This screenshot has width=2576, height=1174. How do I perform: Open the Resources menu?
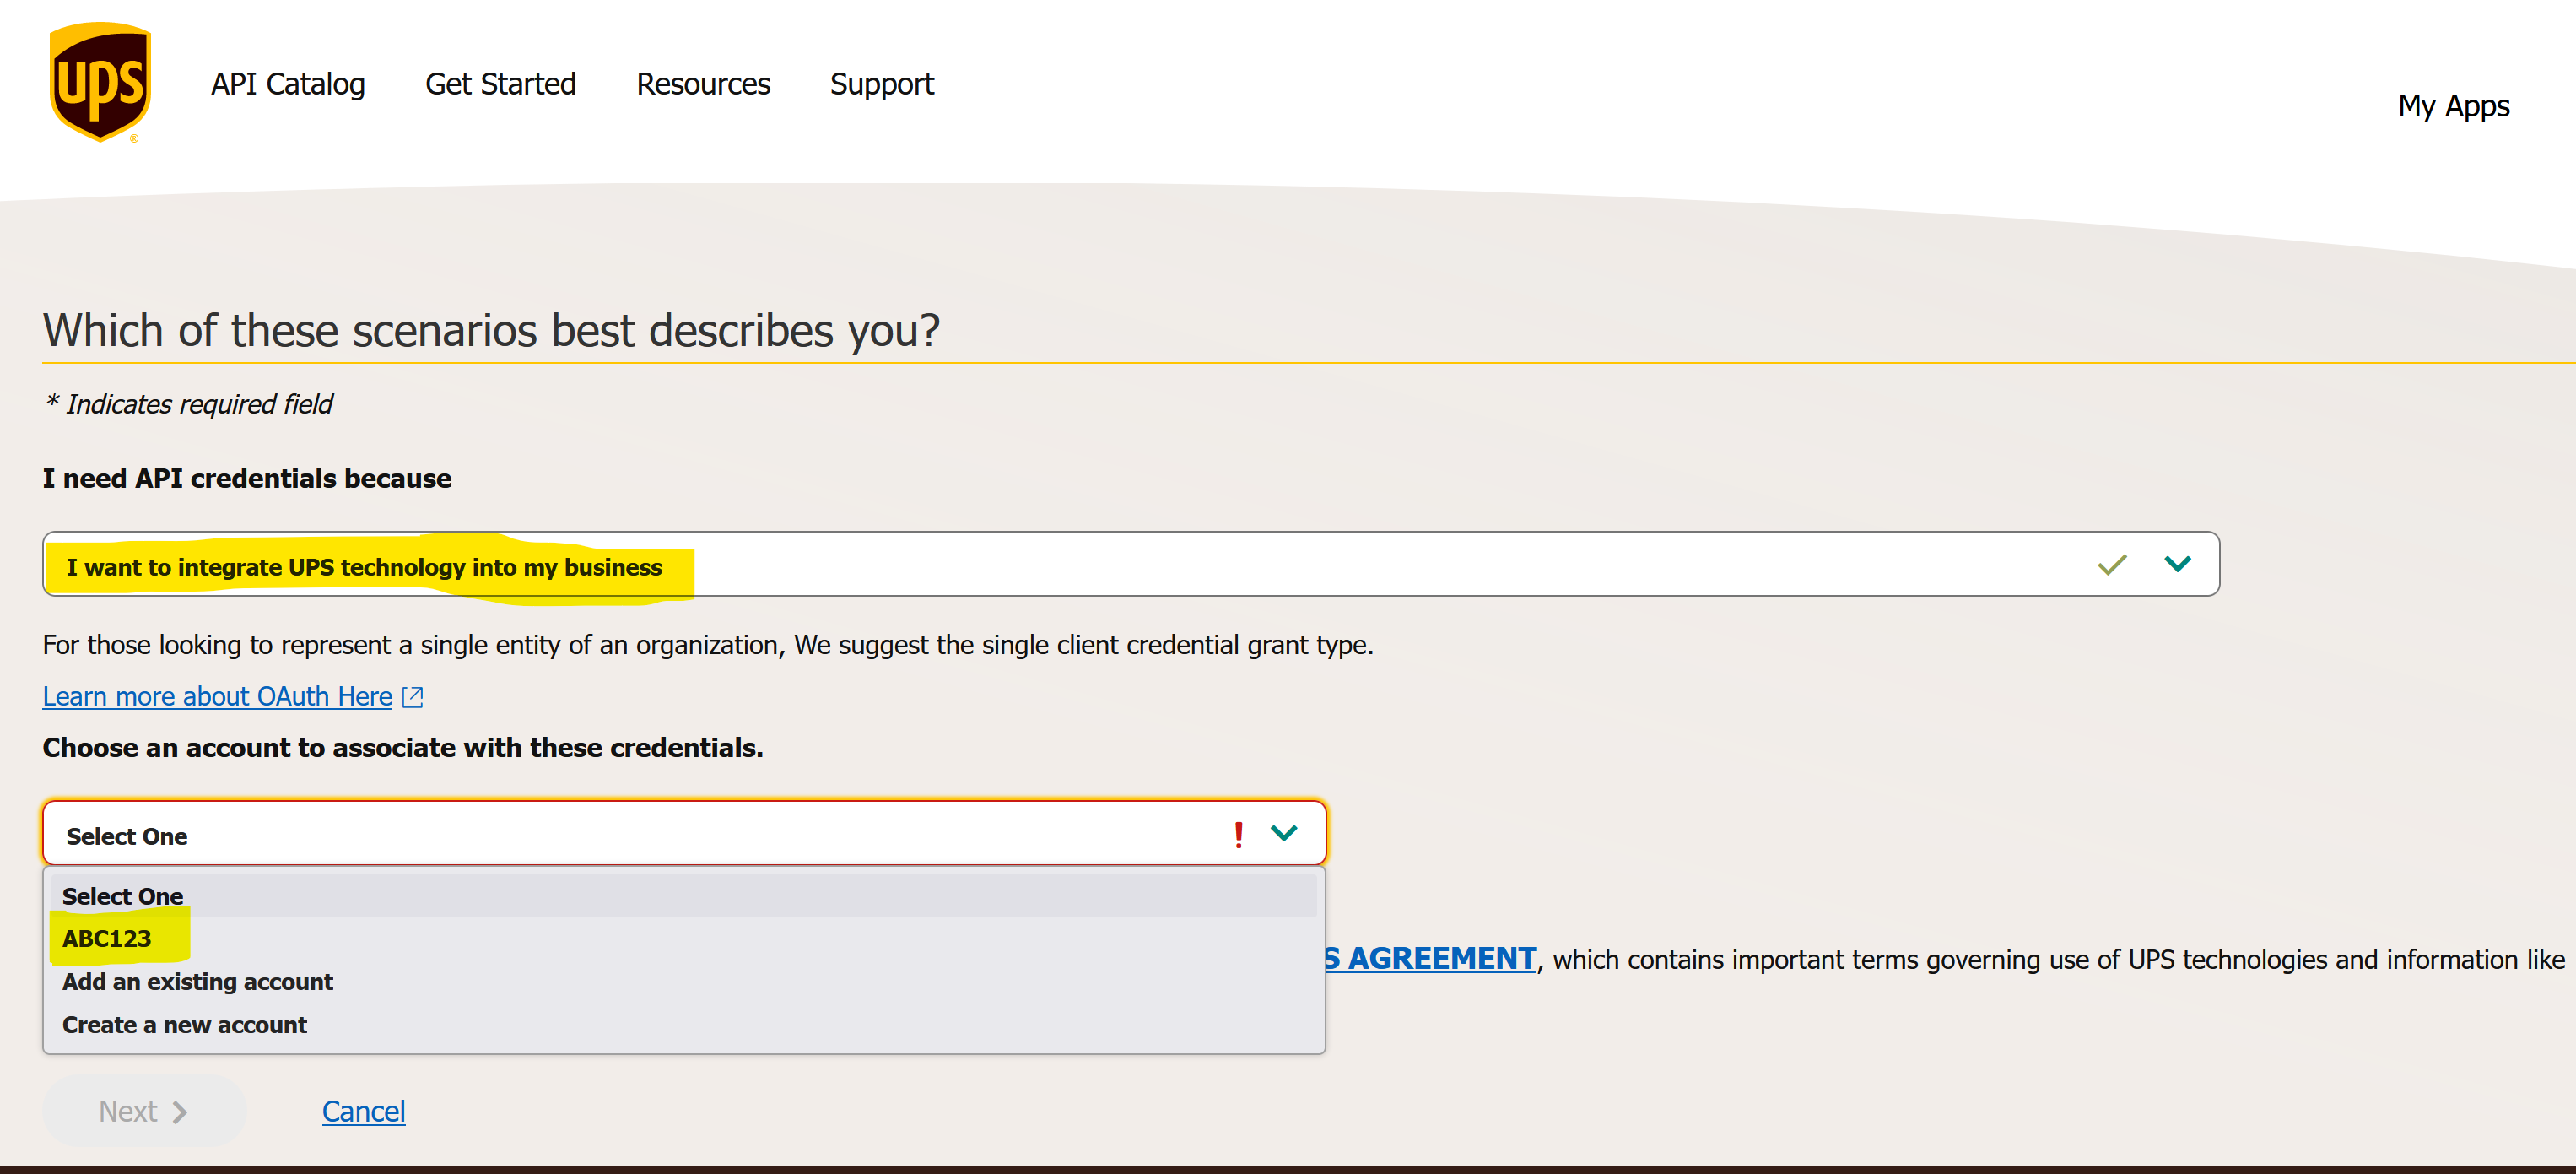click(703, 84)
